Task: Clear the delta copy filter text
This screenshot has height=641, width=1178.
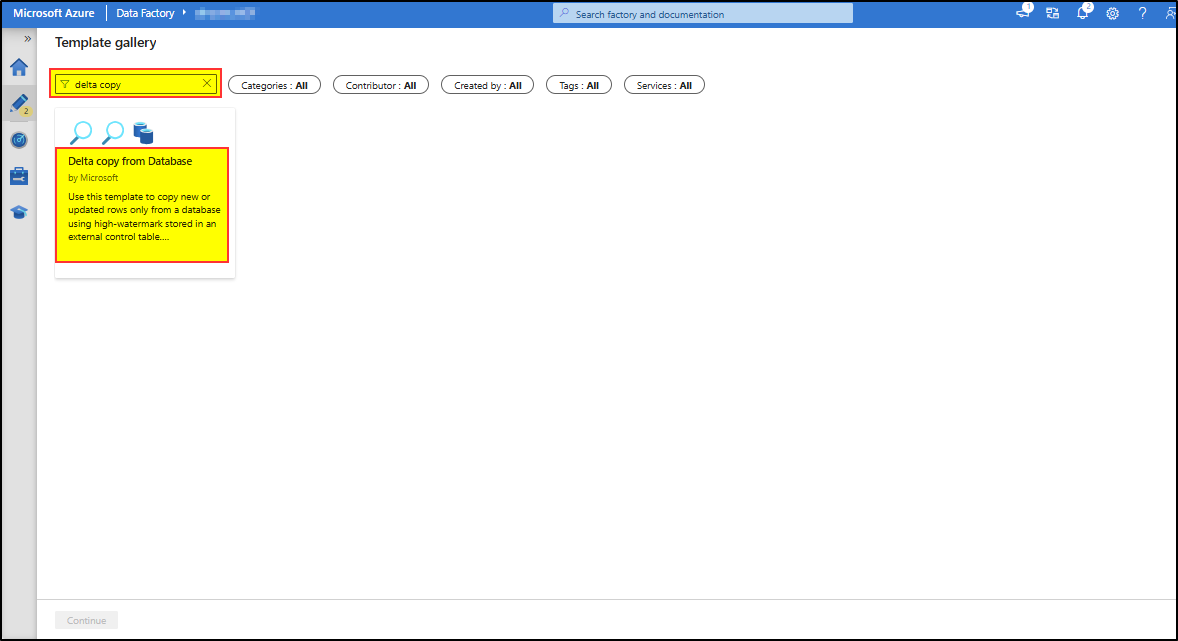Action: pyautogui.click(x=207, y=83)
